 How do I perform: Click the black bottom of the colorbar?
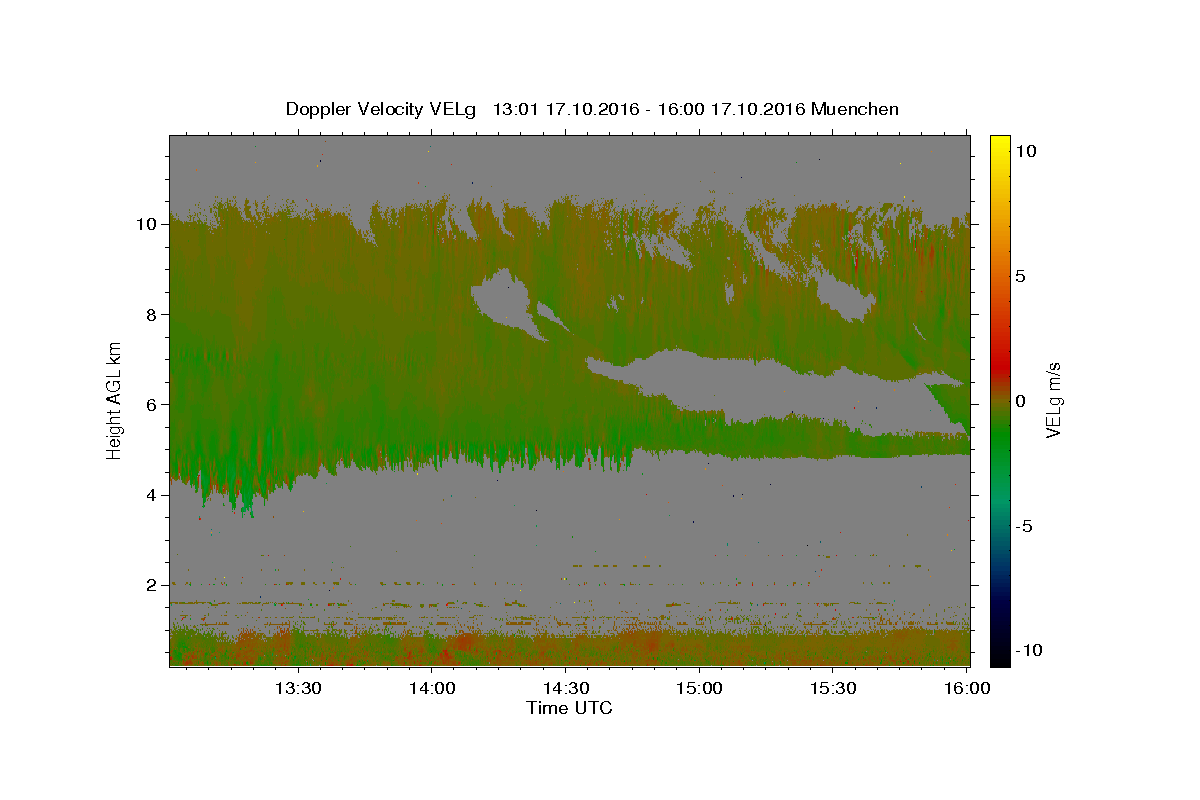pyautogui.click(x=999, y=660)
